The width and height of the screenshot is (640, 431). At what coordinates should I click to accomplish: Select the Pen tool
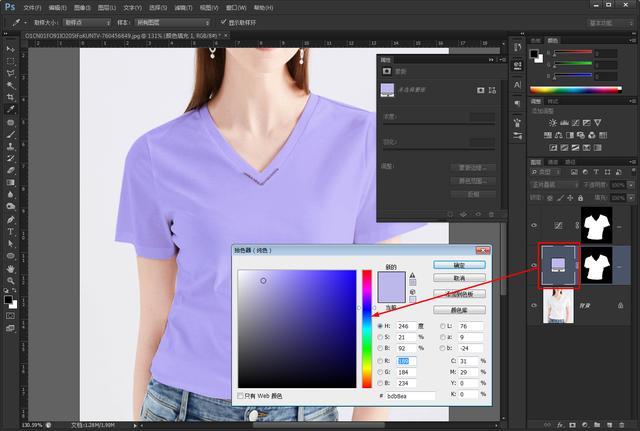point(11,220)
